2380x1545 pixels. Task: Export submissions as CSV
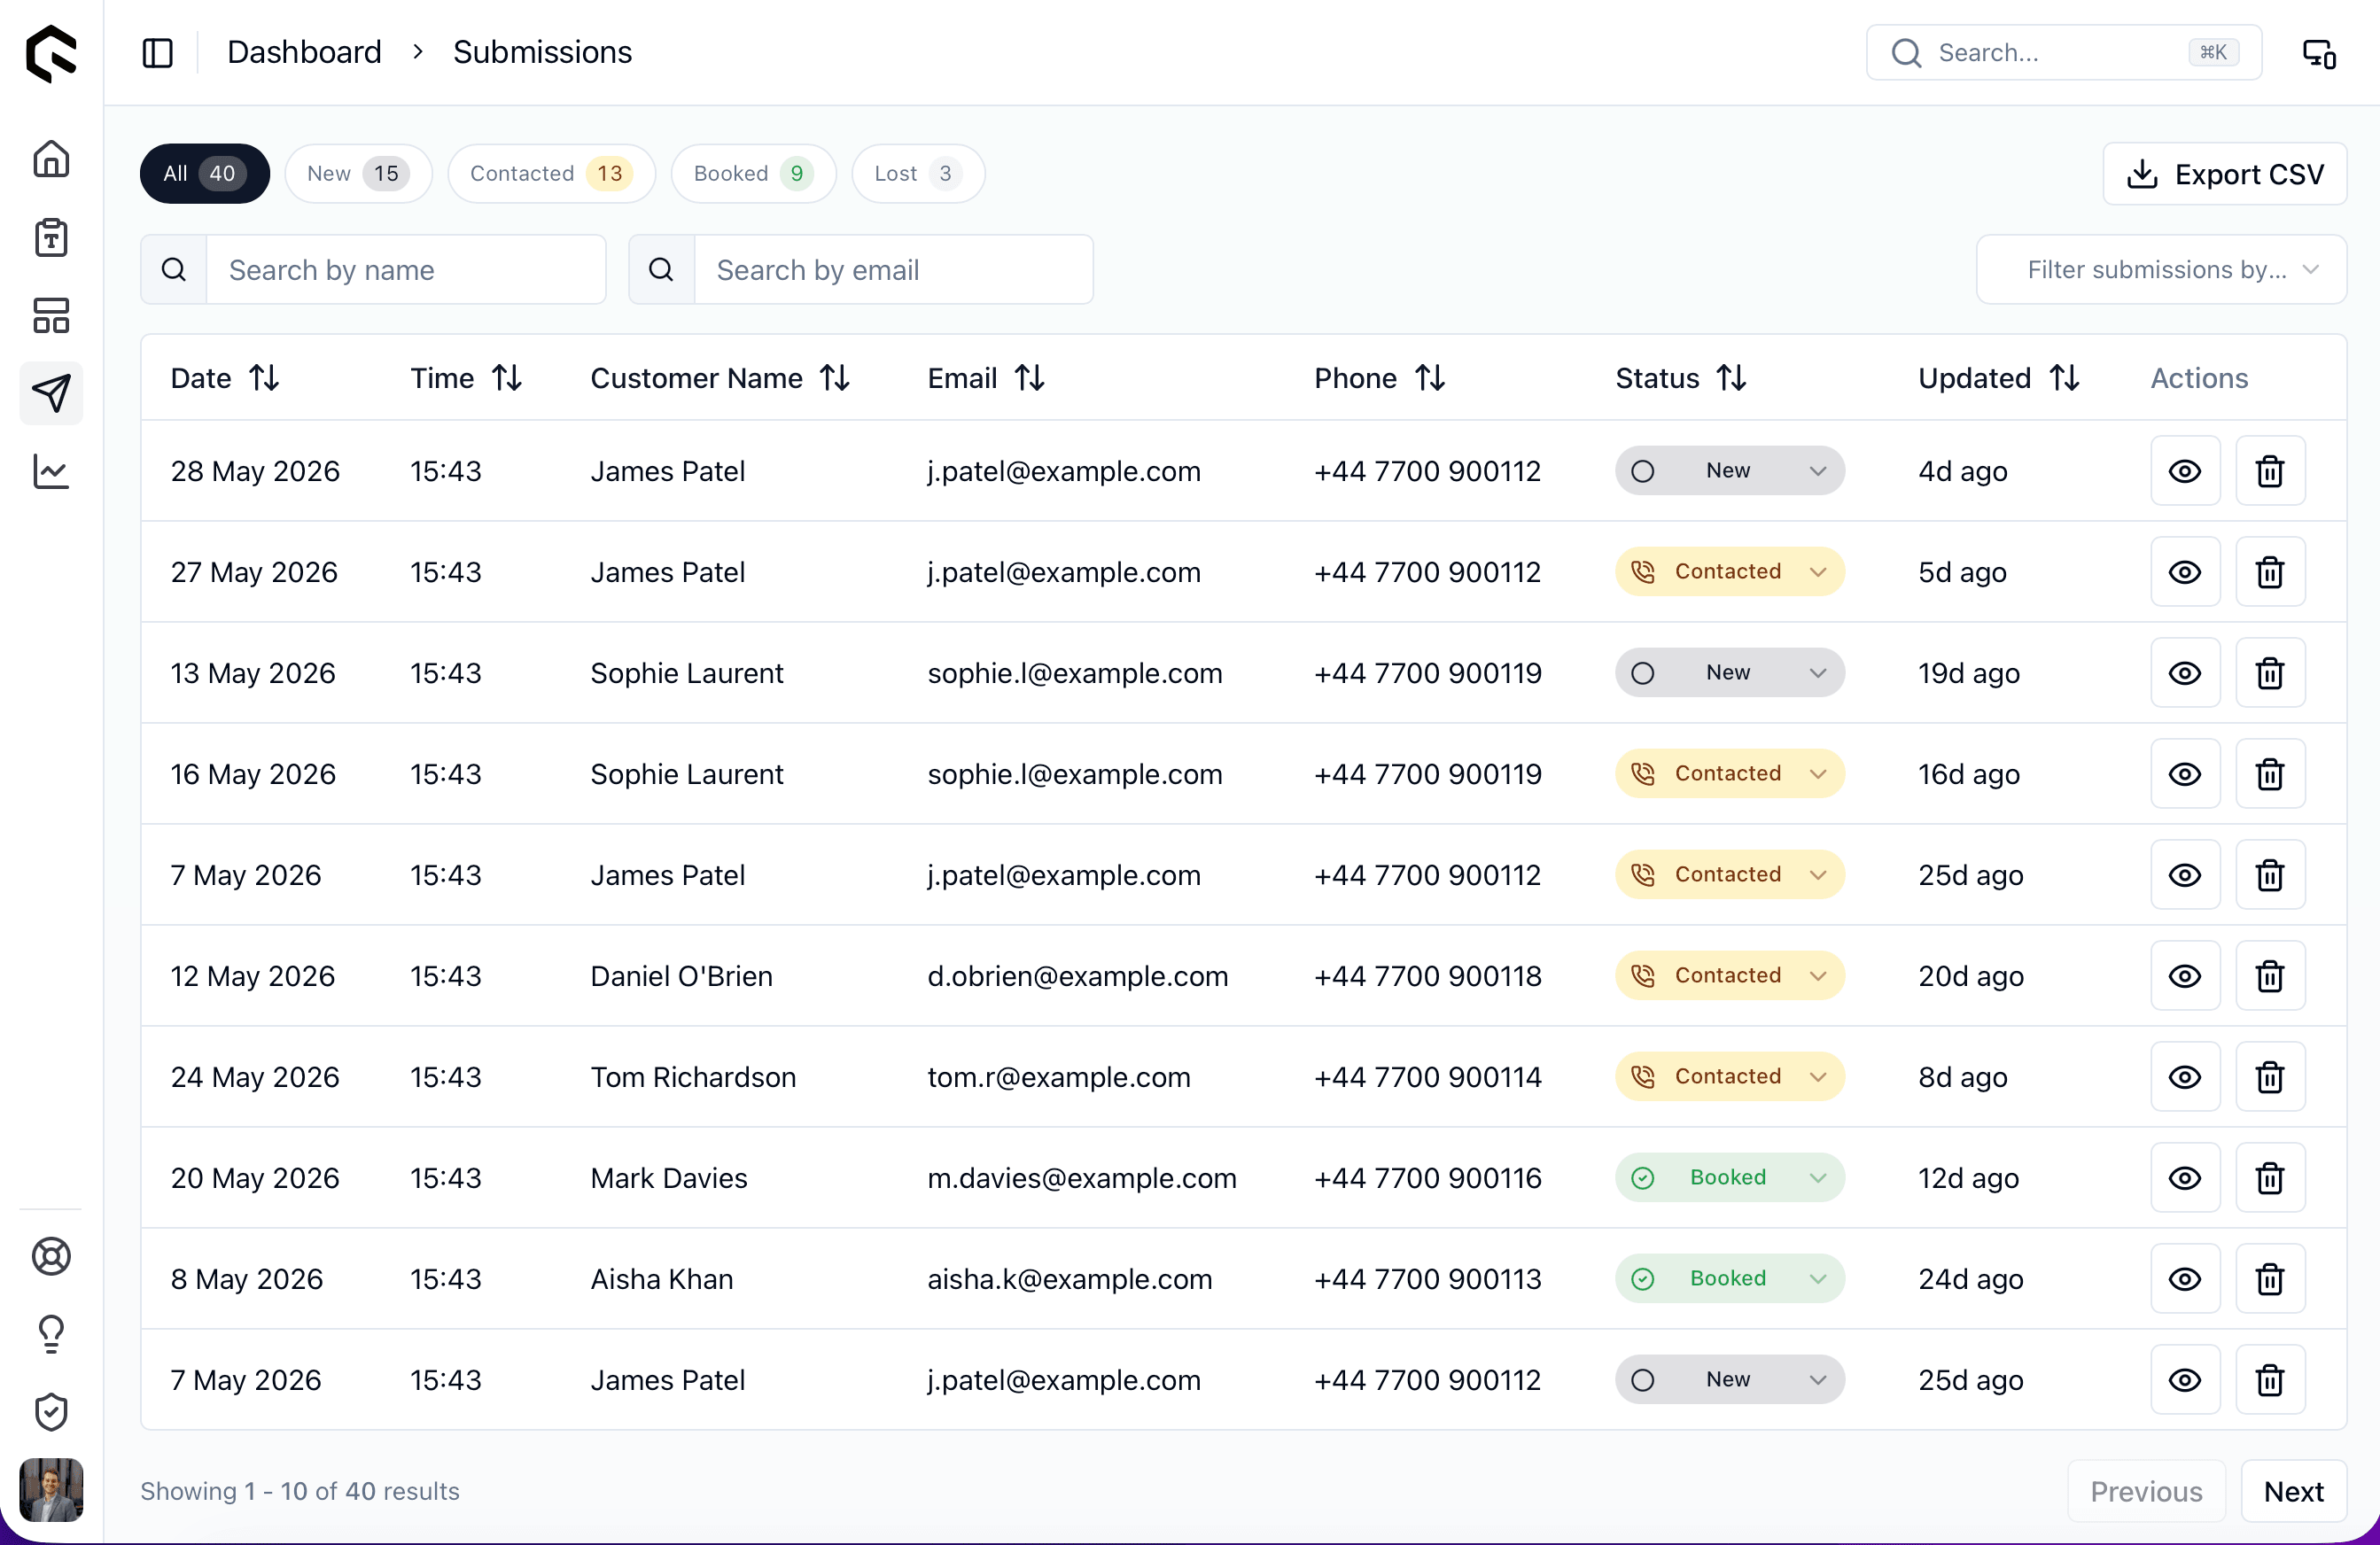click(x=2224, y=174)
